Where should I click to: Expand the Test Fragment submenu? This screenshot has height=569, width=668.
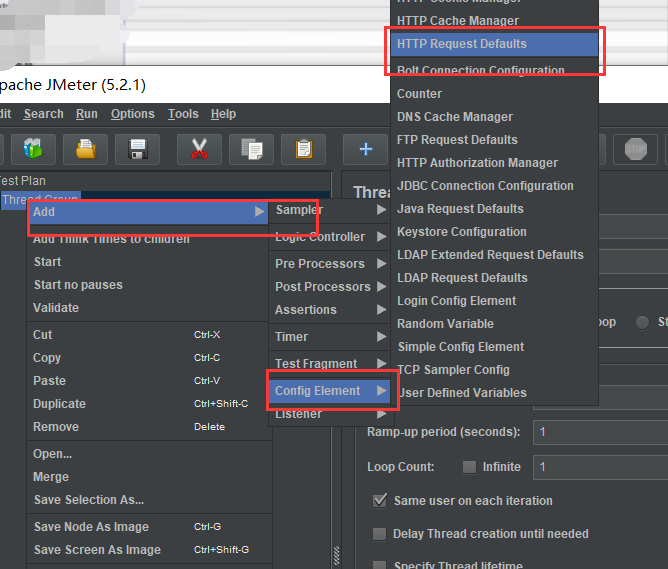pyautogui.click(x=329, y=364)
